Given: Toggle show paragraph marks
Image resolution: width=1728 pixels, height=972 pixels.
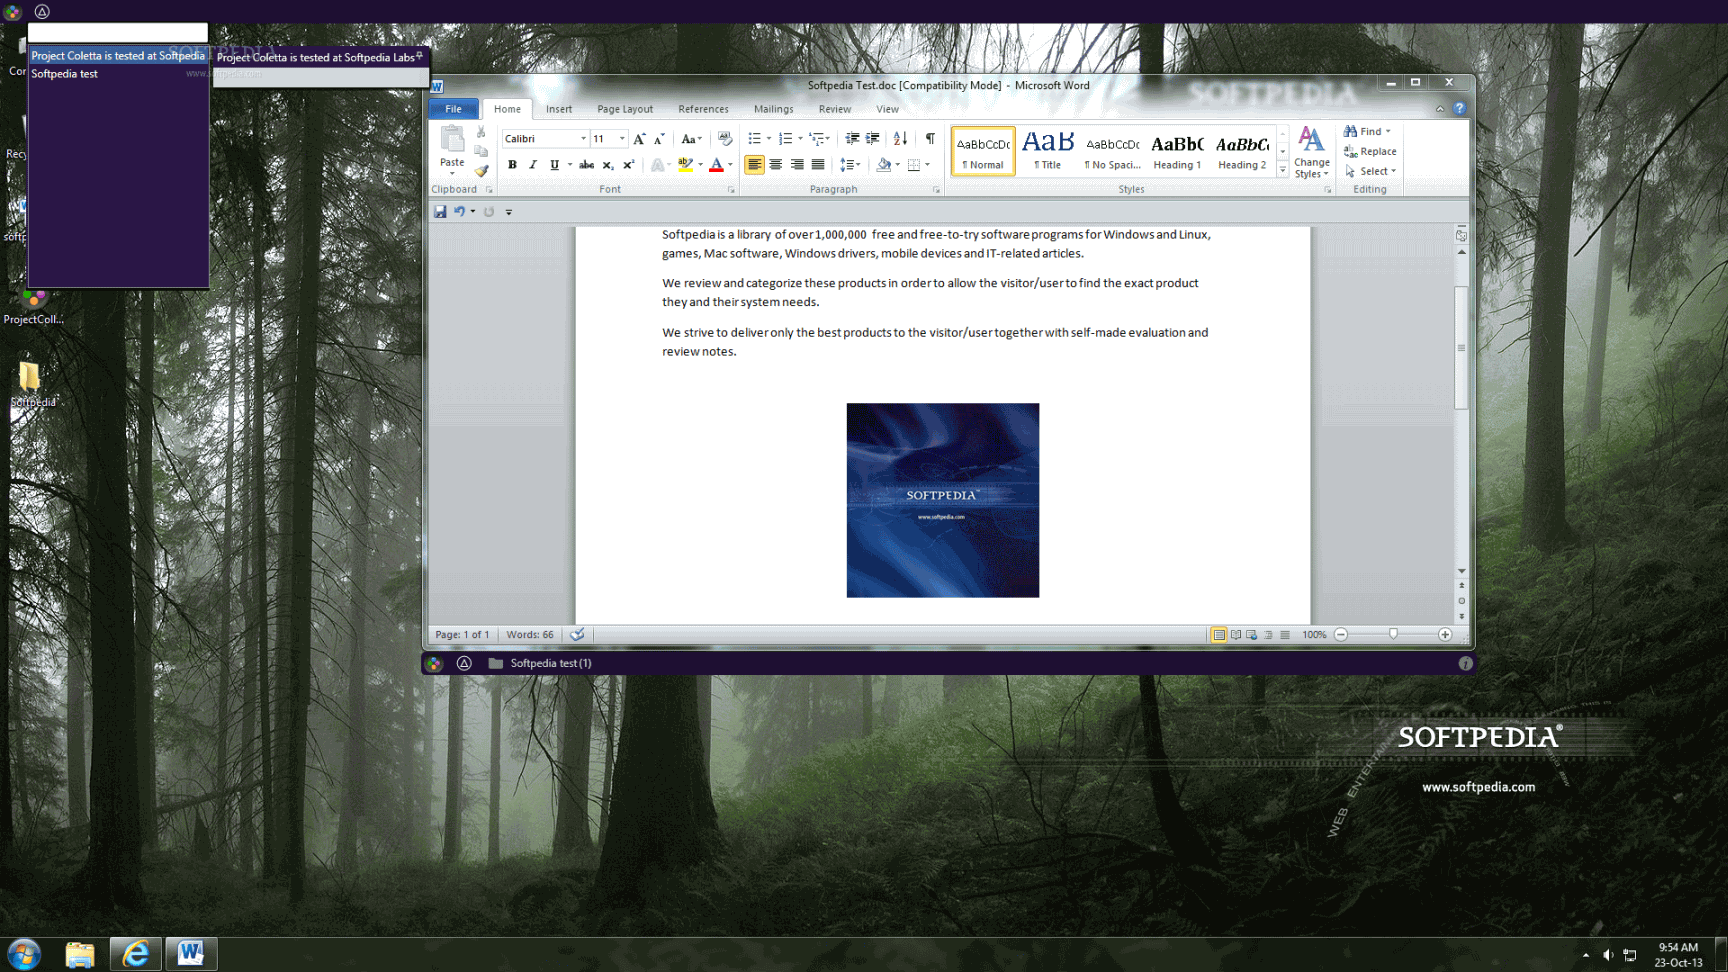Looking at the screenshot, I should point(930,139).
